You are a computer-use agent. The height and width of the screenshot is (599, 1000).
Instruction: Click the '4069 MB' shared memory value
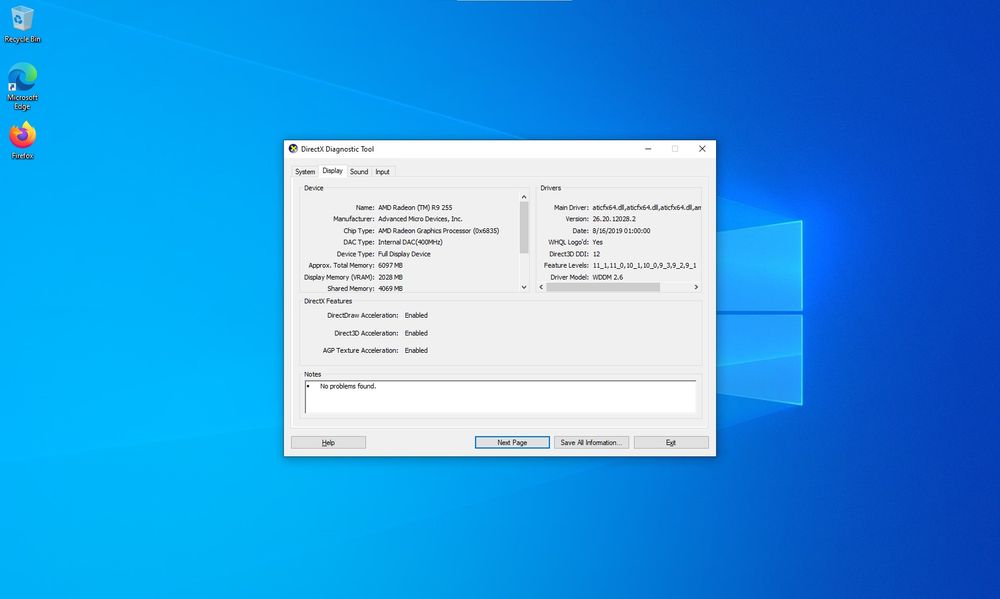(390, 288)
